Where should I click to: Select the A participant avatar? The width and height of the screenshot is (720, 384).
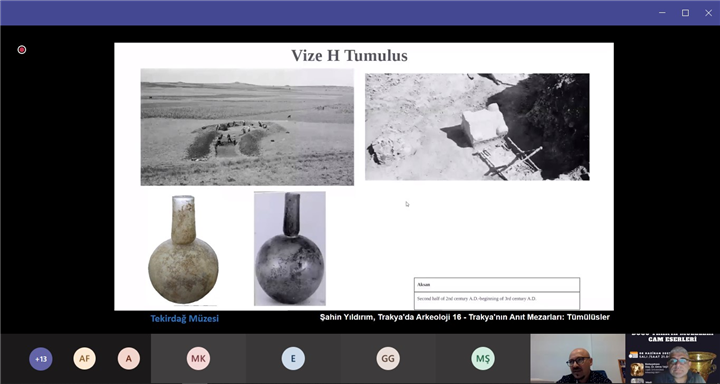click(129, 359)
